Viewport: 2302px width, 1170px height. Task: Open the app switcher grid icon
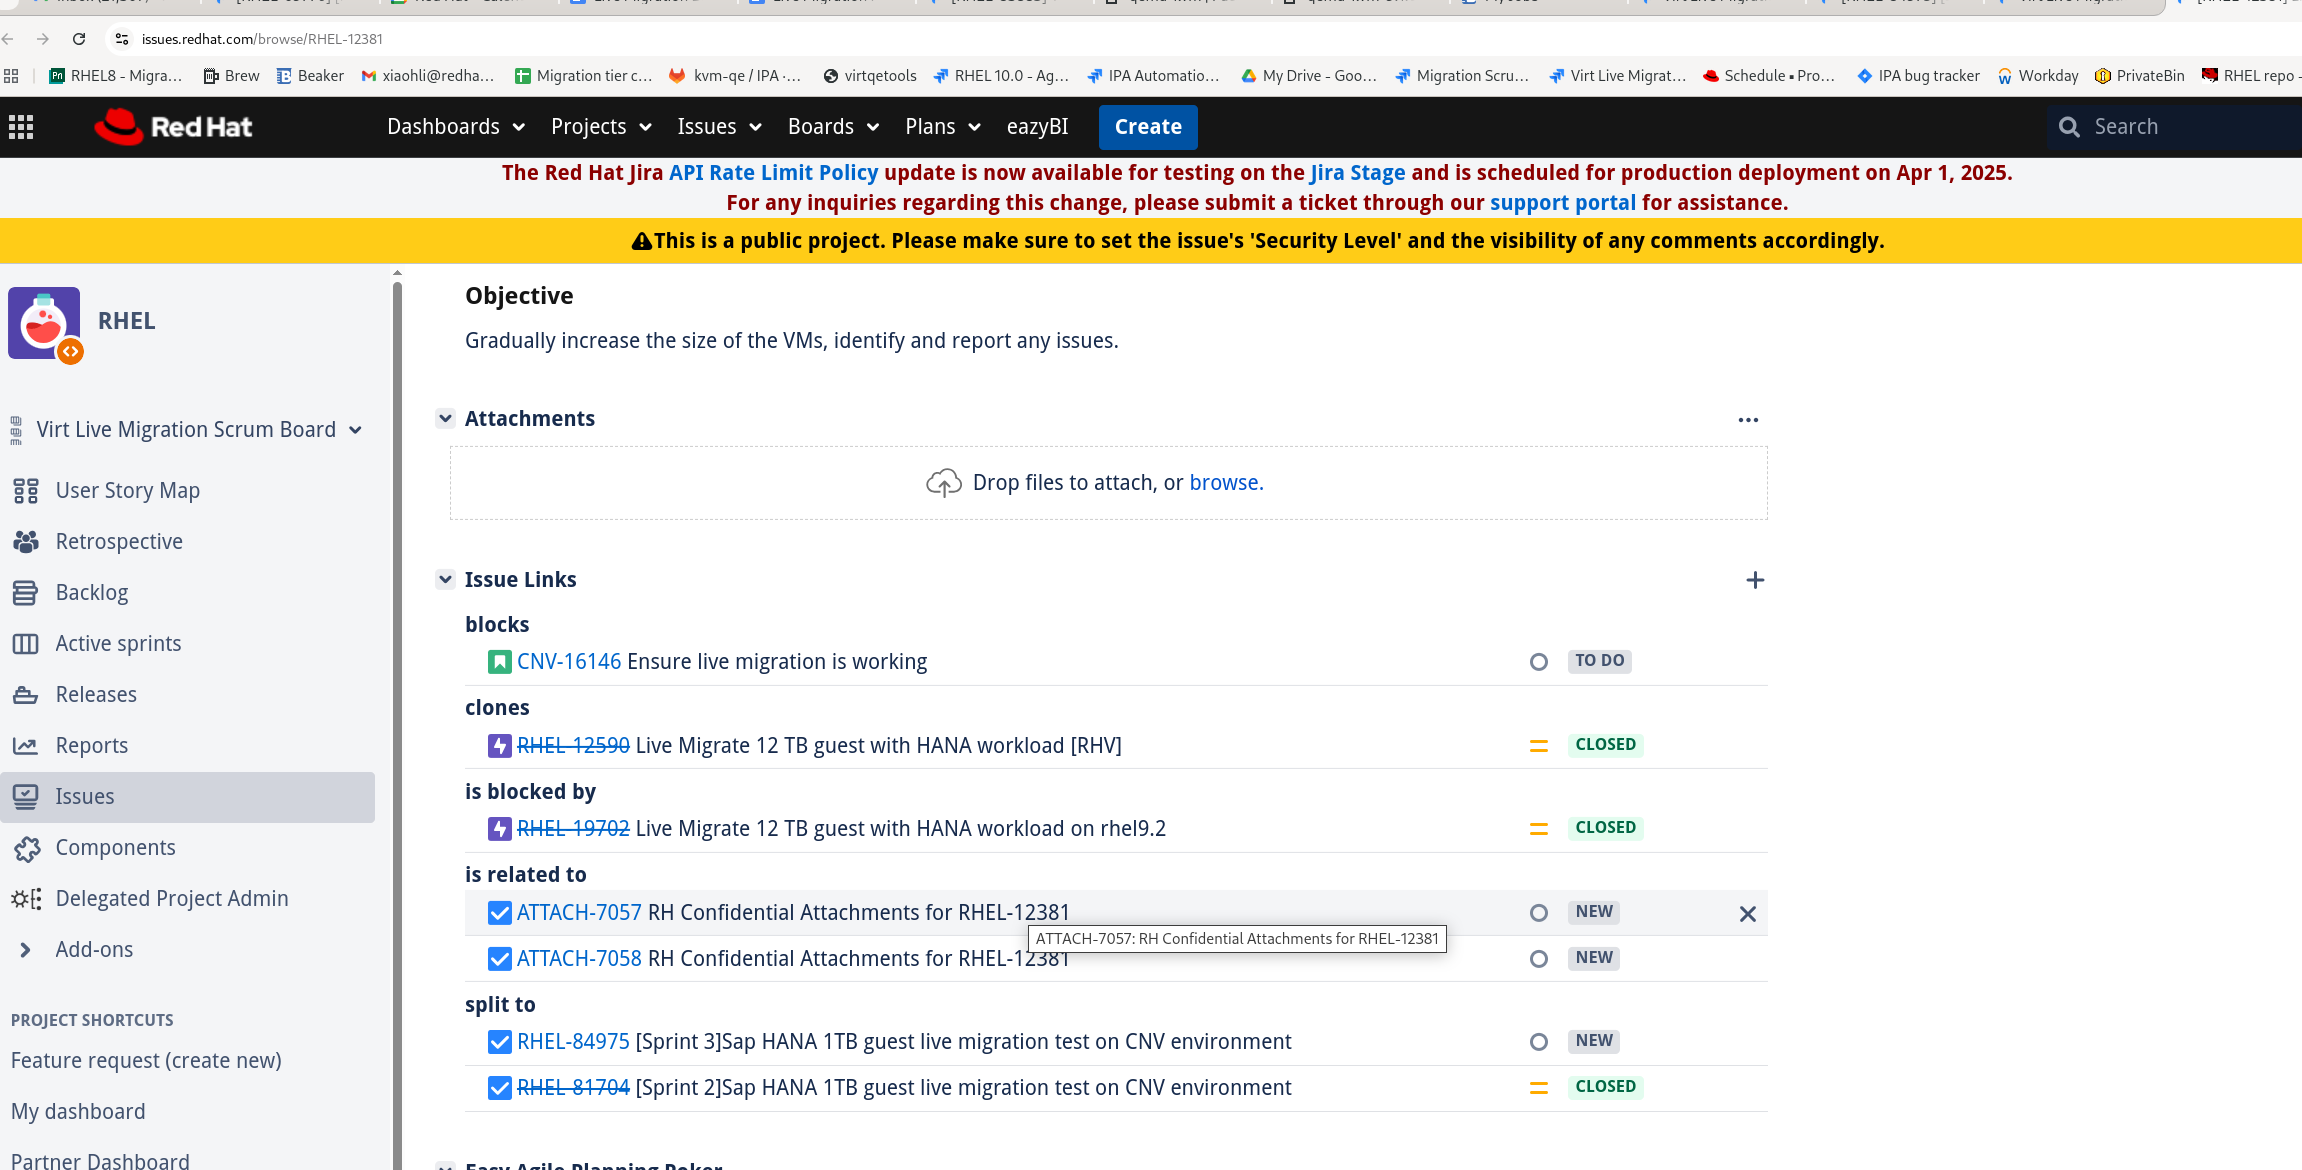point(21,127)
